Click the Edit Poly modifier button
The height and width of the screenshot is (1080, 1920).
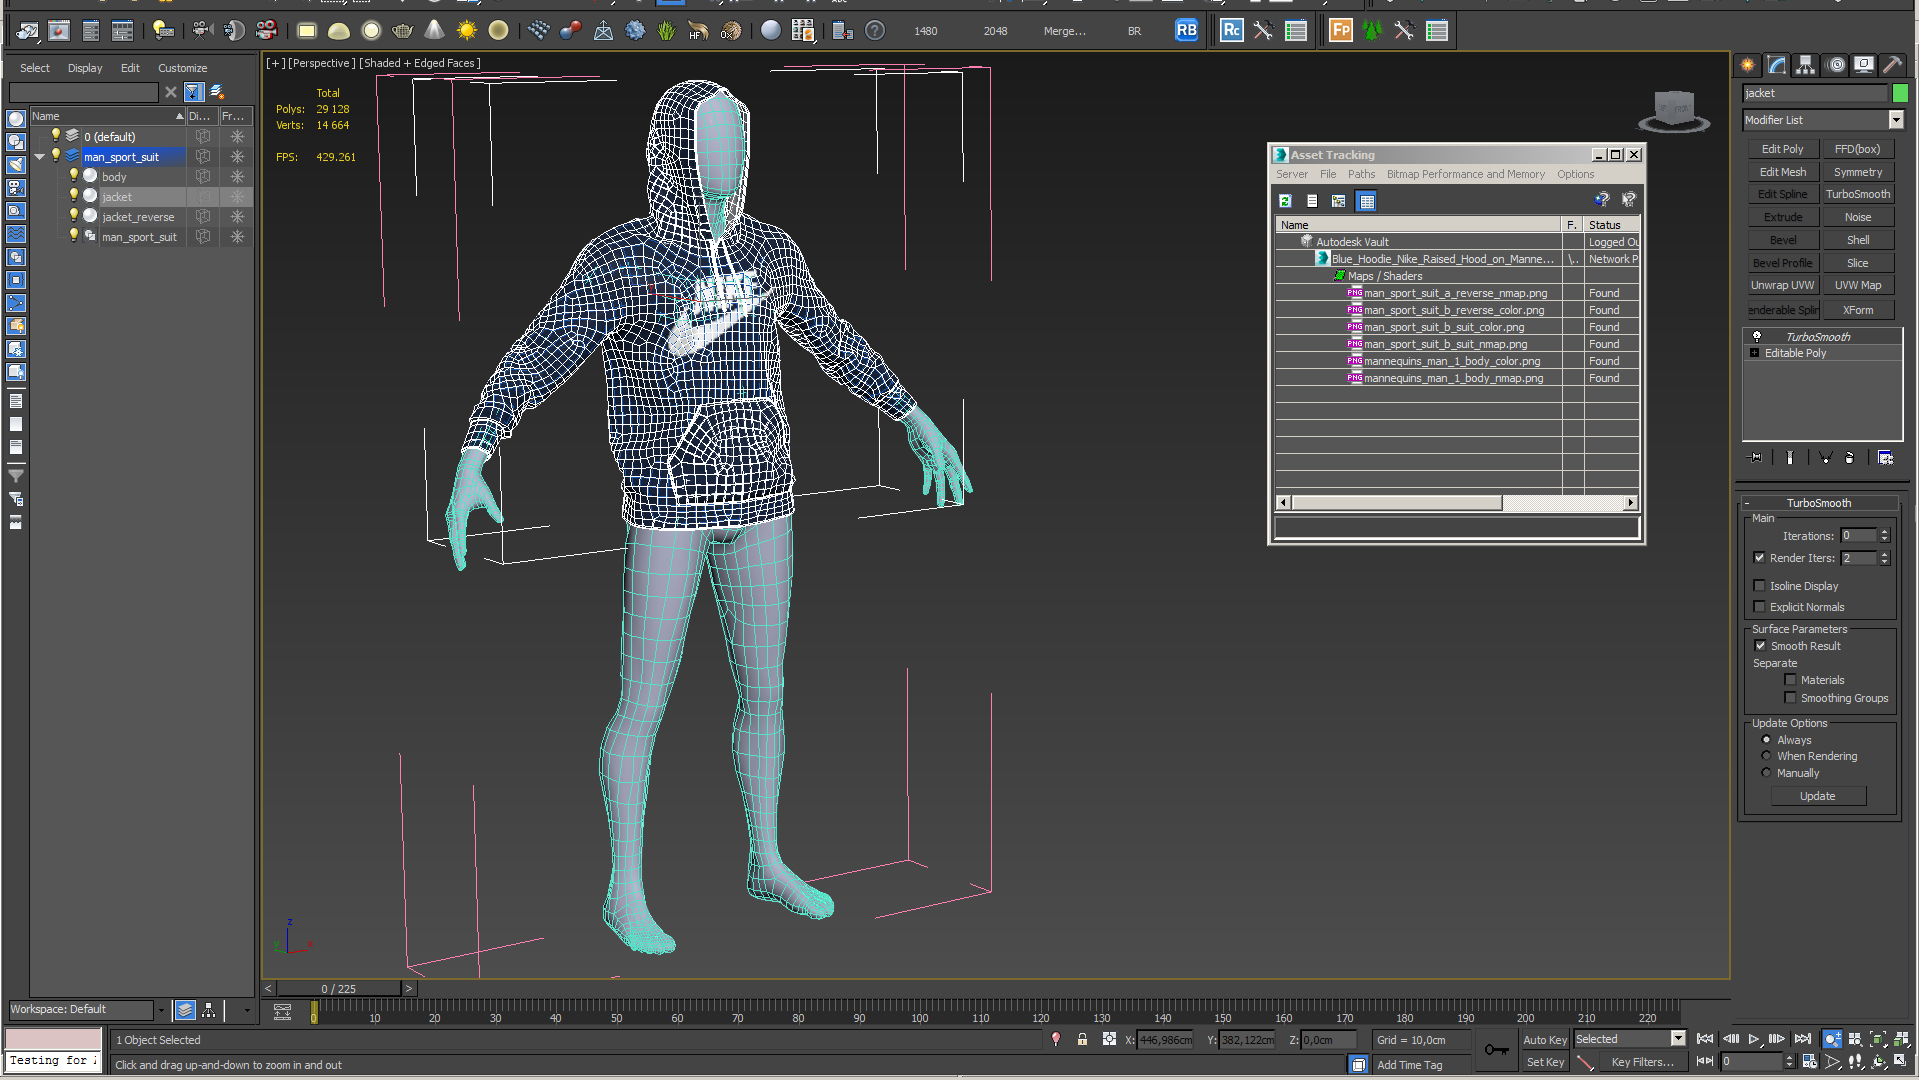tap(1782, 149)
